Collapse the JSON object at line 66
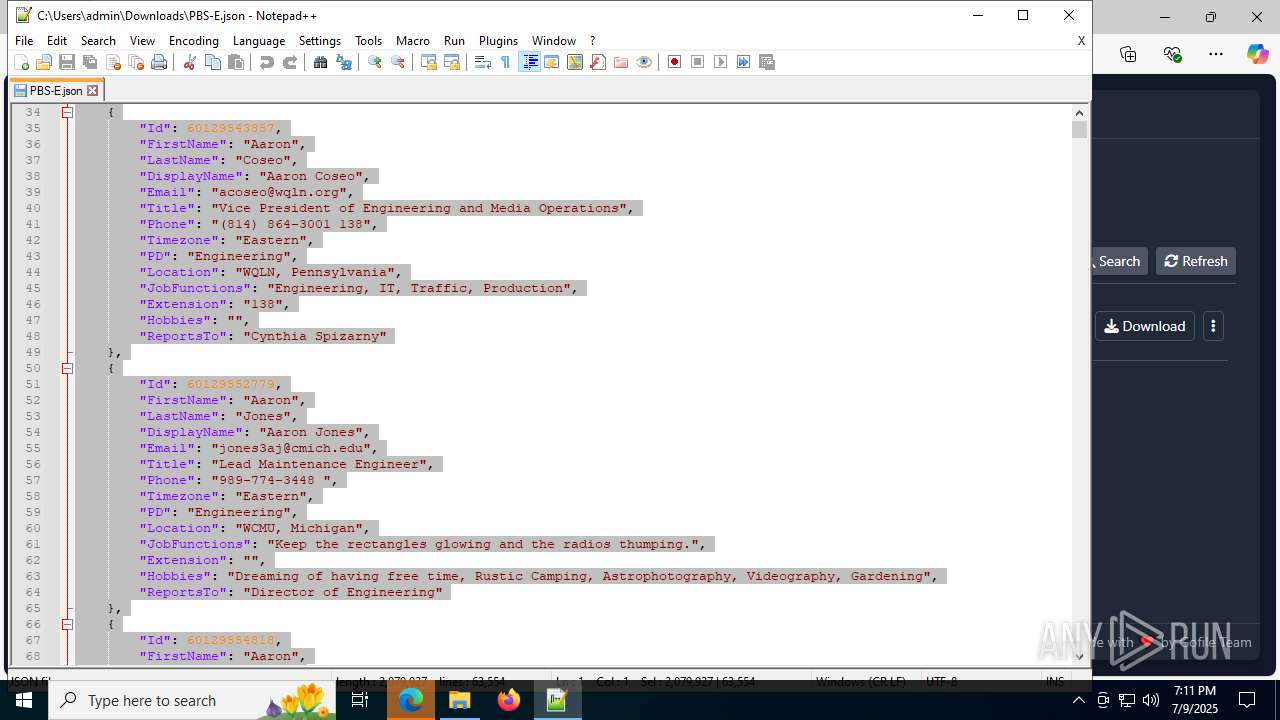The width and height of the screenshot is (1280, 720). [x=68, y=624]
